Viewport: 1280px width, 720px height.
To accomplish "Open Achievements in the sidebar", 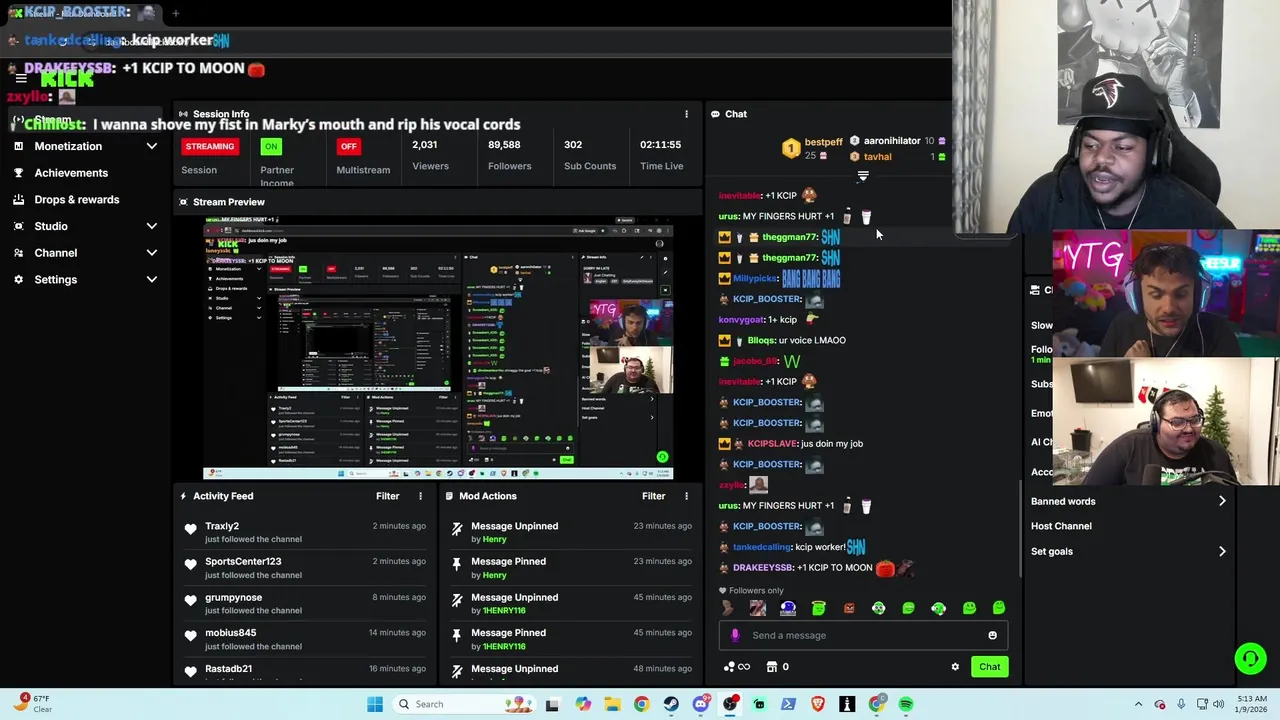I will click(71, 173).
